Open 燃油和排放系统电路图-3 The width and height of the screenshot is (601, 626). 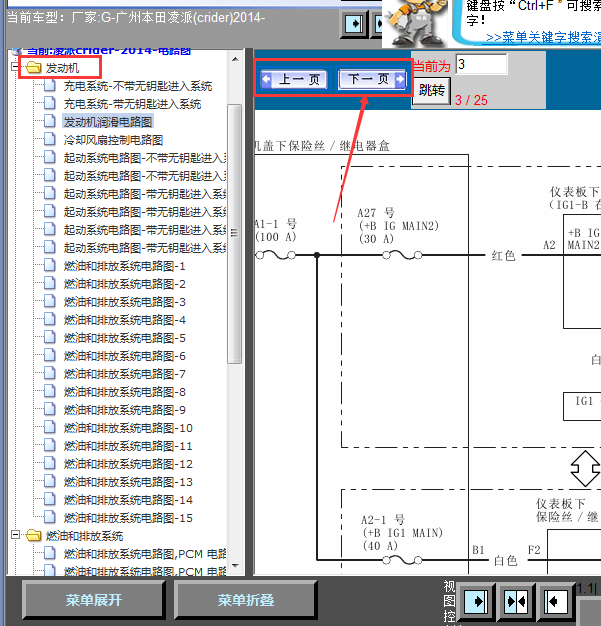click(x=125, y=302)
